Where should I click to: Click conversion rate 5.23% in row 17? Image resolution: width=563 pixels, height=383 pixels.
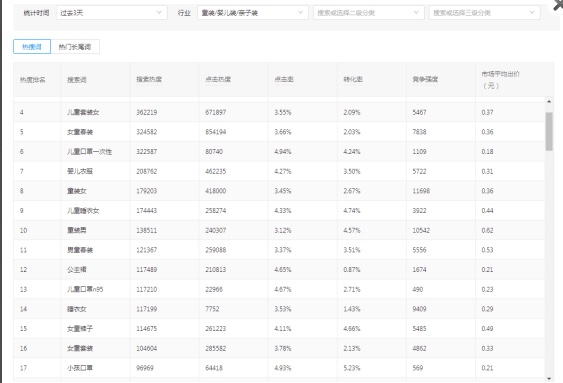click(x=352, y=368)
